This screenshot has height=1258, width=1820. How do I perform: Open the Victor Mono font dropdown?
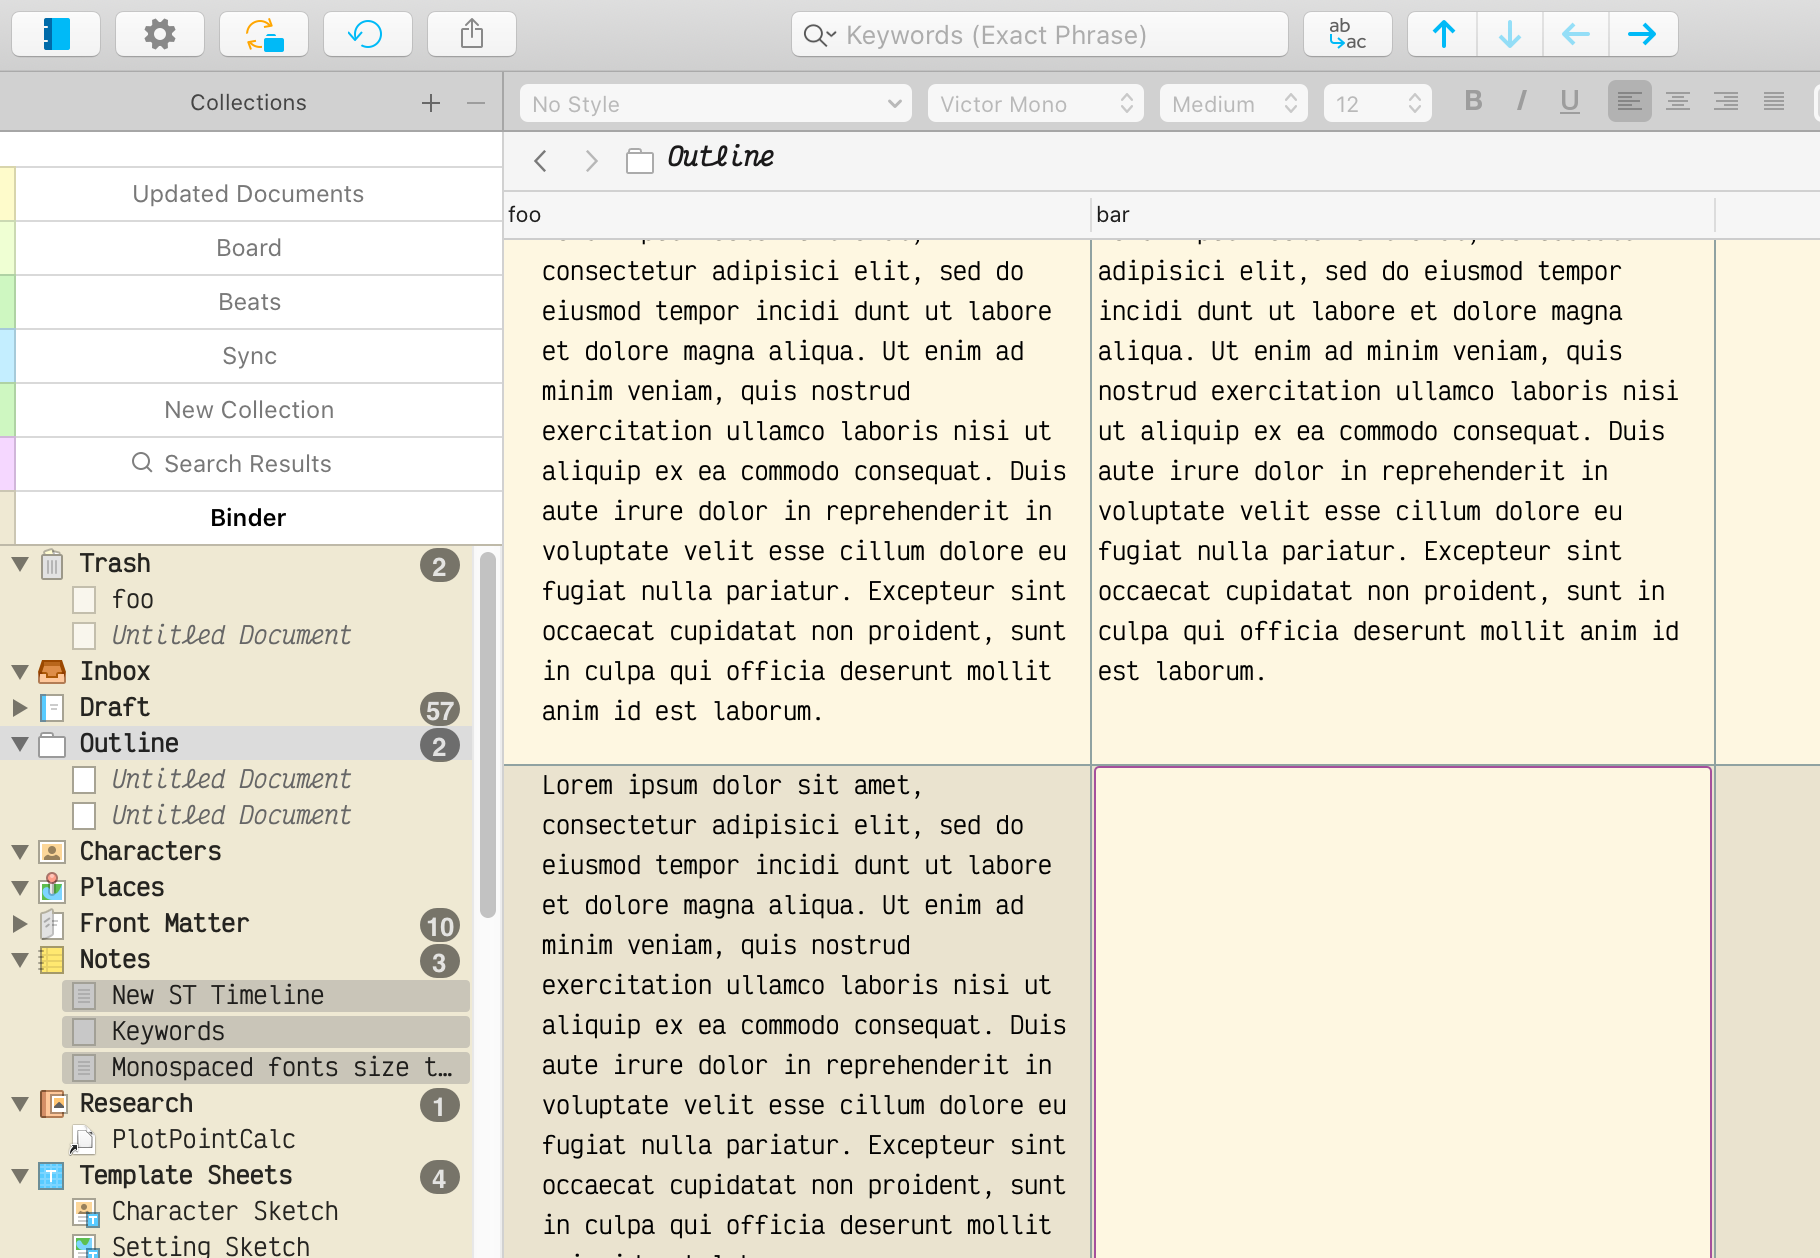coord(1035,104)
